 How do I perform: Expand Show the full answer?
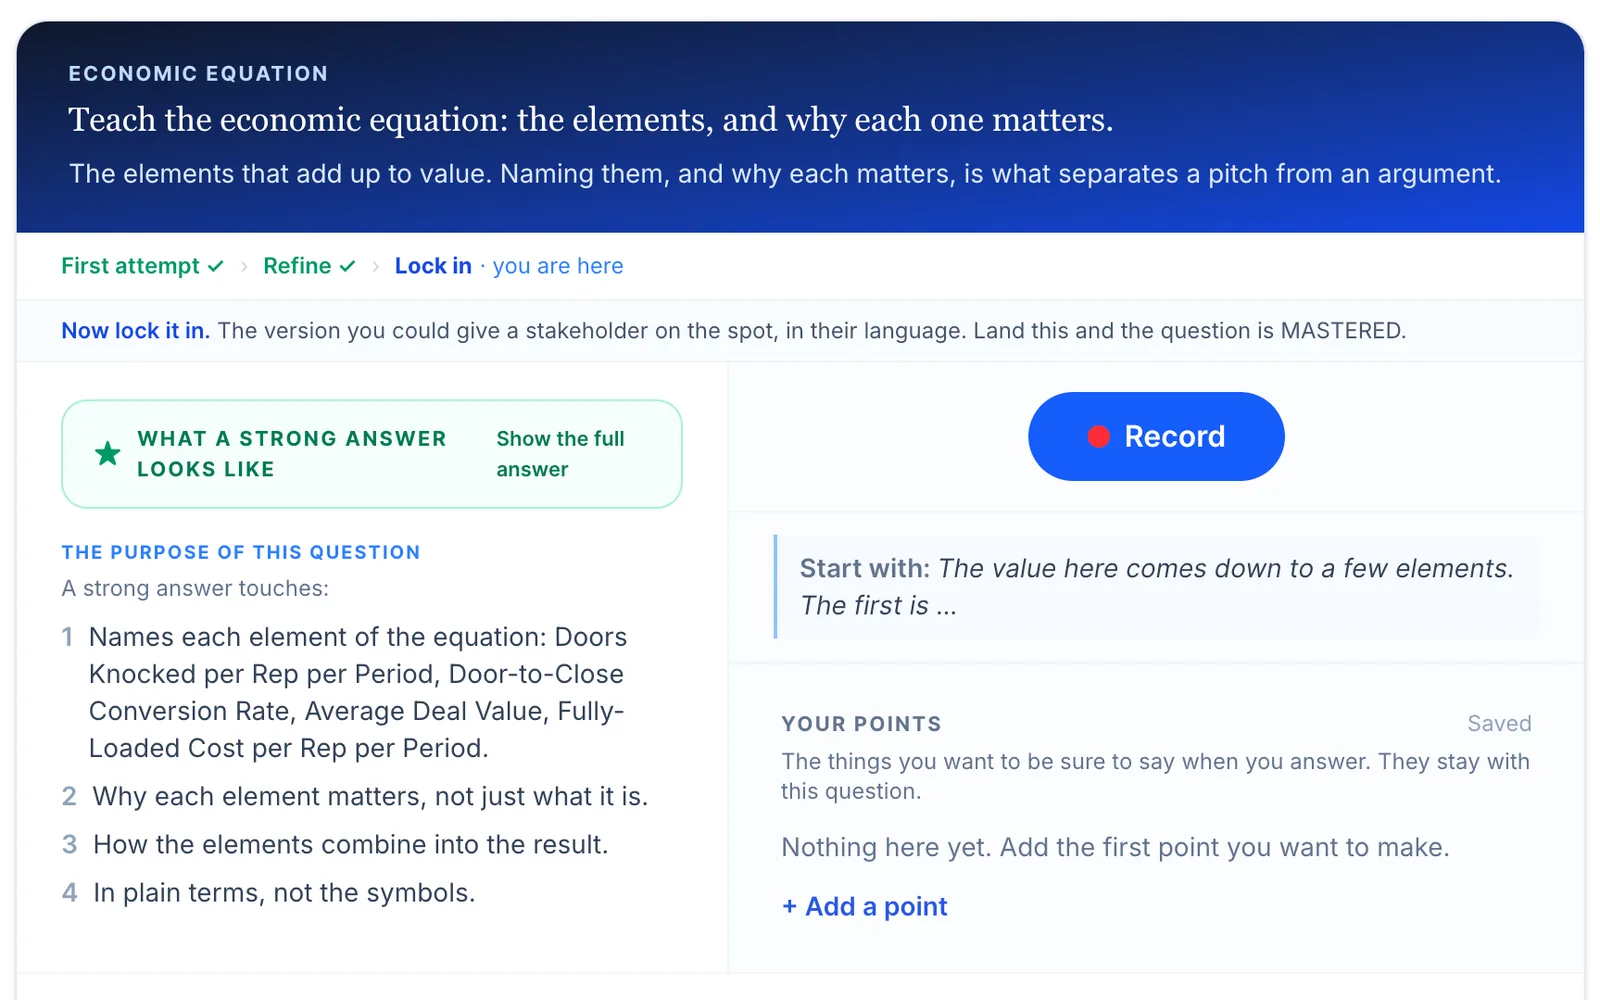coord(560,454)
